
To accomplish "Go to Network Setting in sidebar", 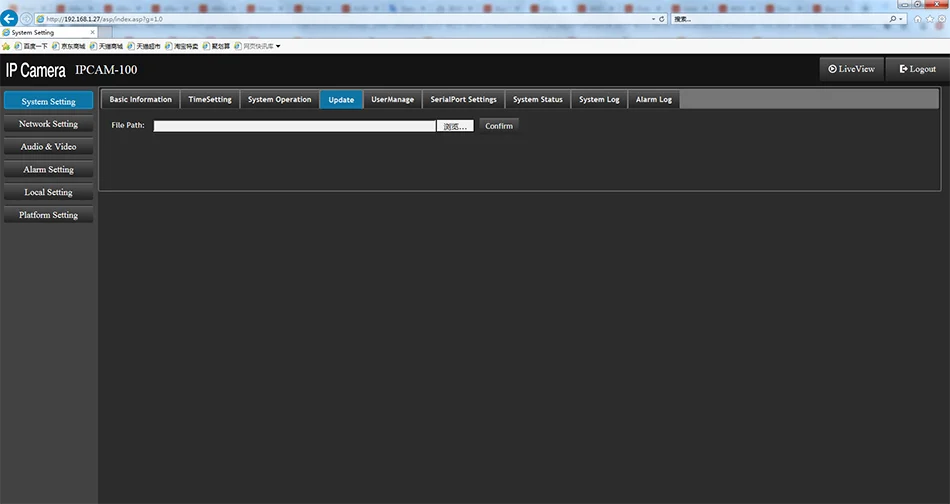I will pos(48,124).
